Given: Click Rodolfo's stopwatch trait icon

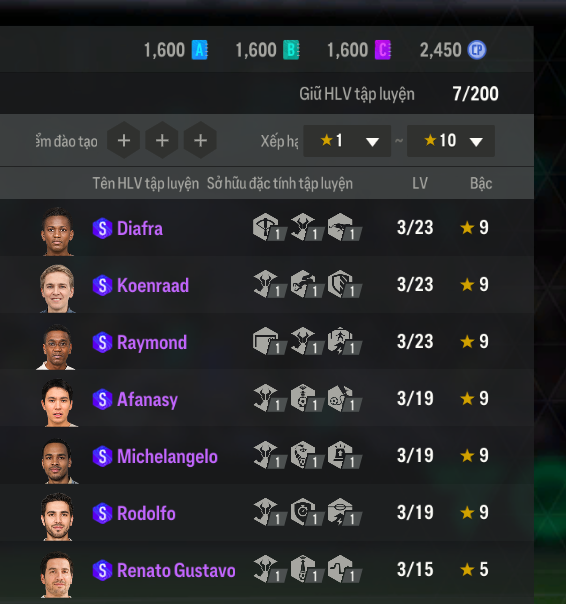Looking at the screenshot, I should click(307, 512).
